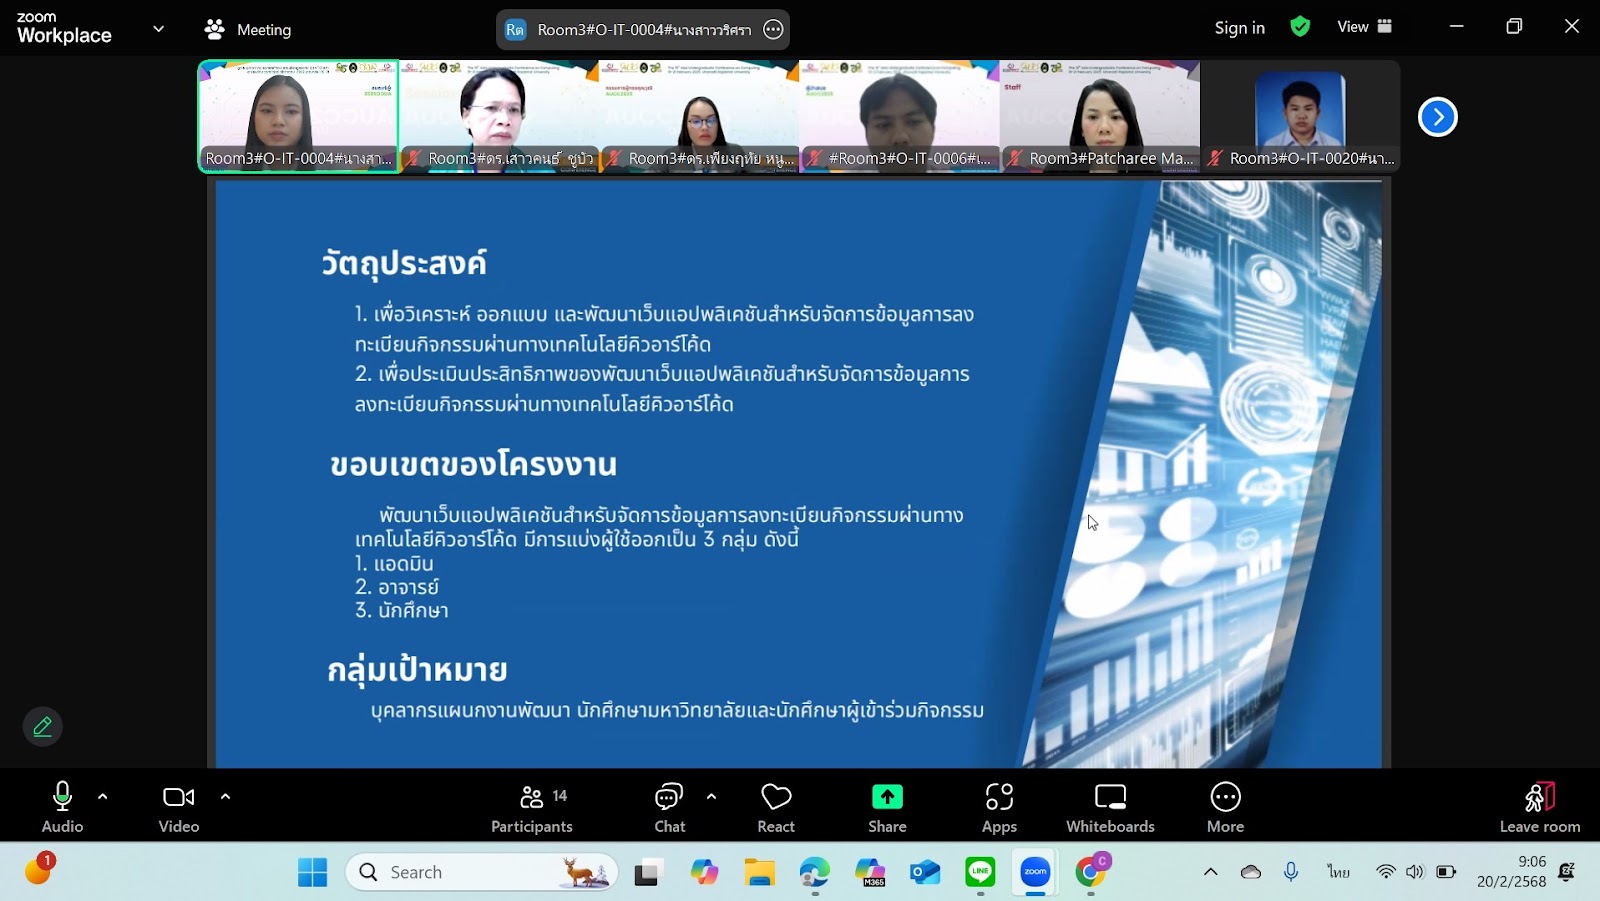
Task: Expand the audio options arrow
Action: [x=103, y=797]
